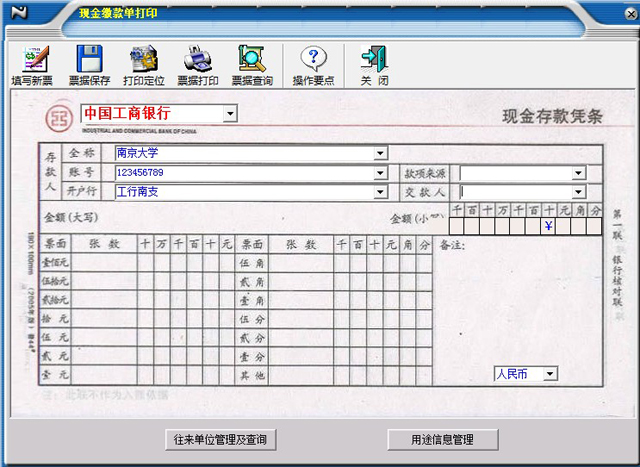Click the 现金存款凭条 heading text

tap(552, 117)
